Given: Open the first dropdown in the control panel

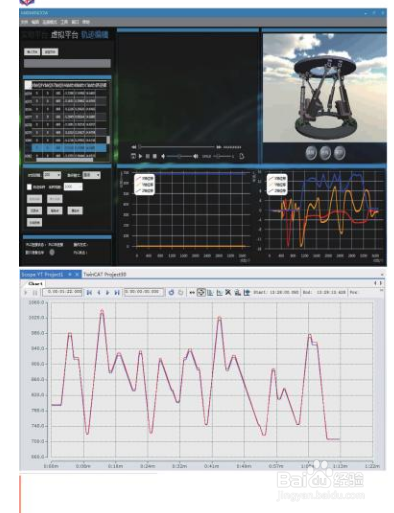Looking at the screenshot, I should pyautogui.click(x=52, y=175).
